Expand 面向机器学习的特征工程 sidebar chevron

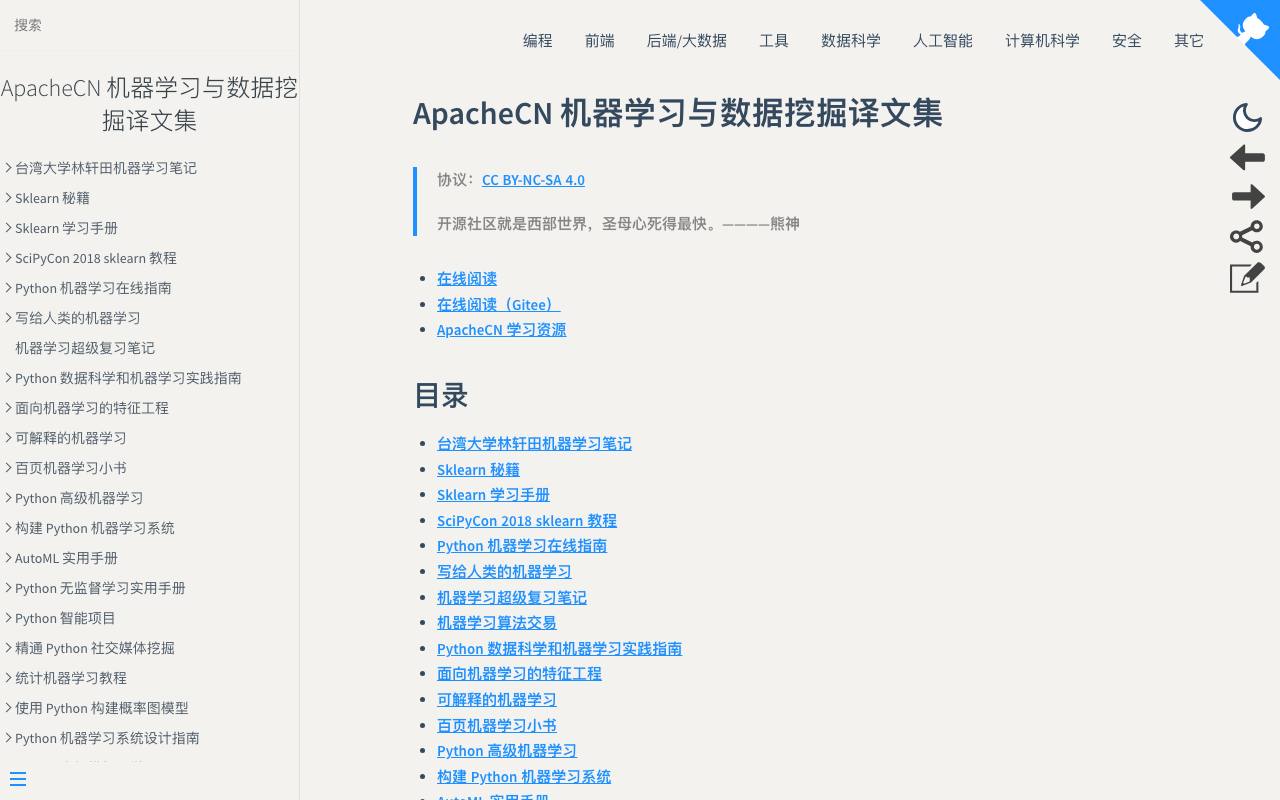pyautogui.click(x=8, y=408)
